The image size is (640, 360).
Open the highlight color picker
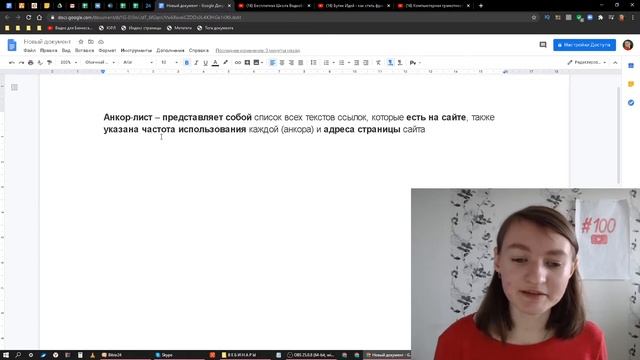coord(225,62)
